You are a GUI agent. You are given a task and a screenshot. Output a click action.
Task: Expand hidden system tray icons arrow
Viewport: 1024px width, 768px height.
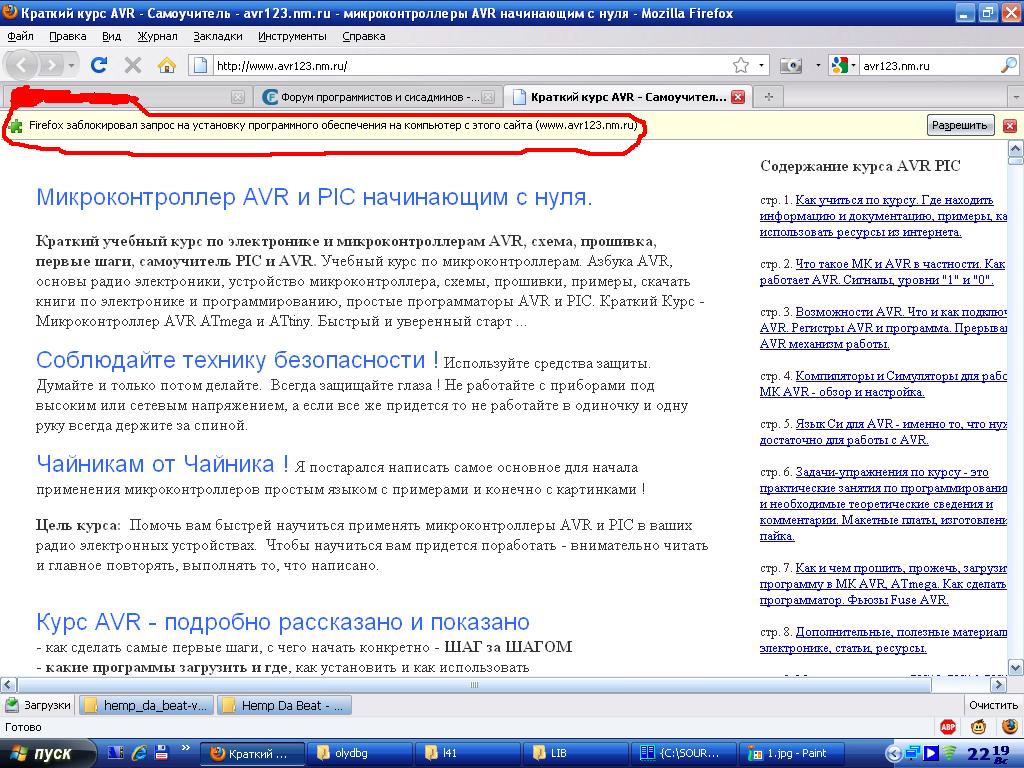[893, 753]
